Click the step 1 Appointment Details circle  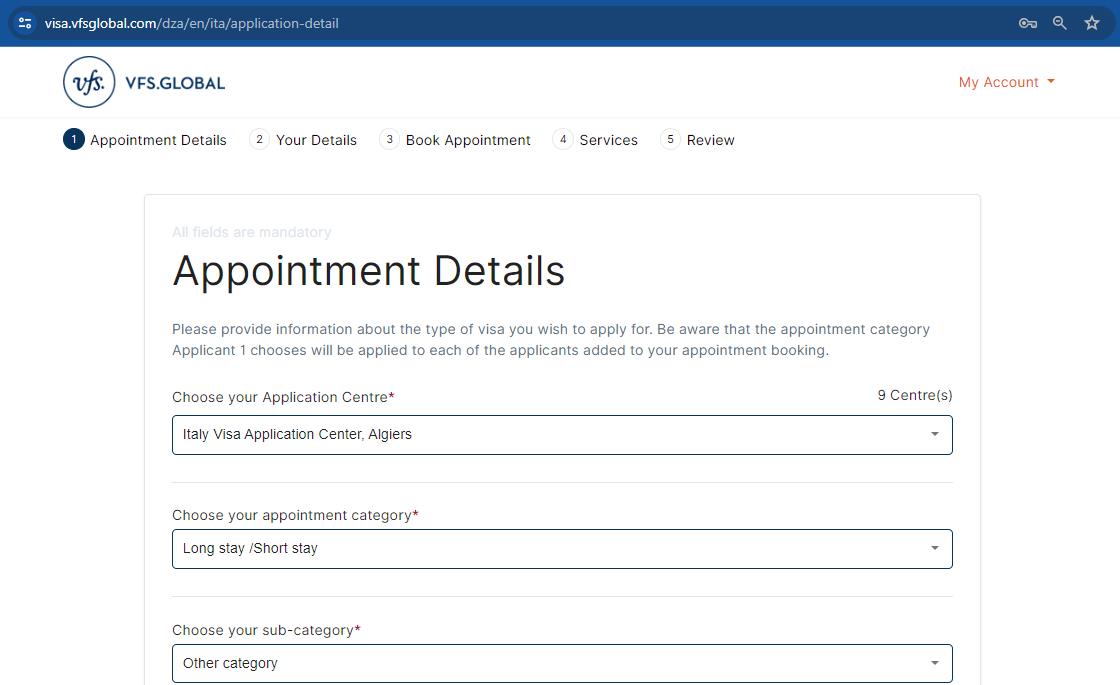tap(72, 139)
